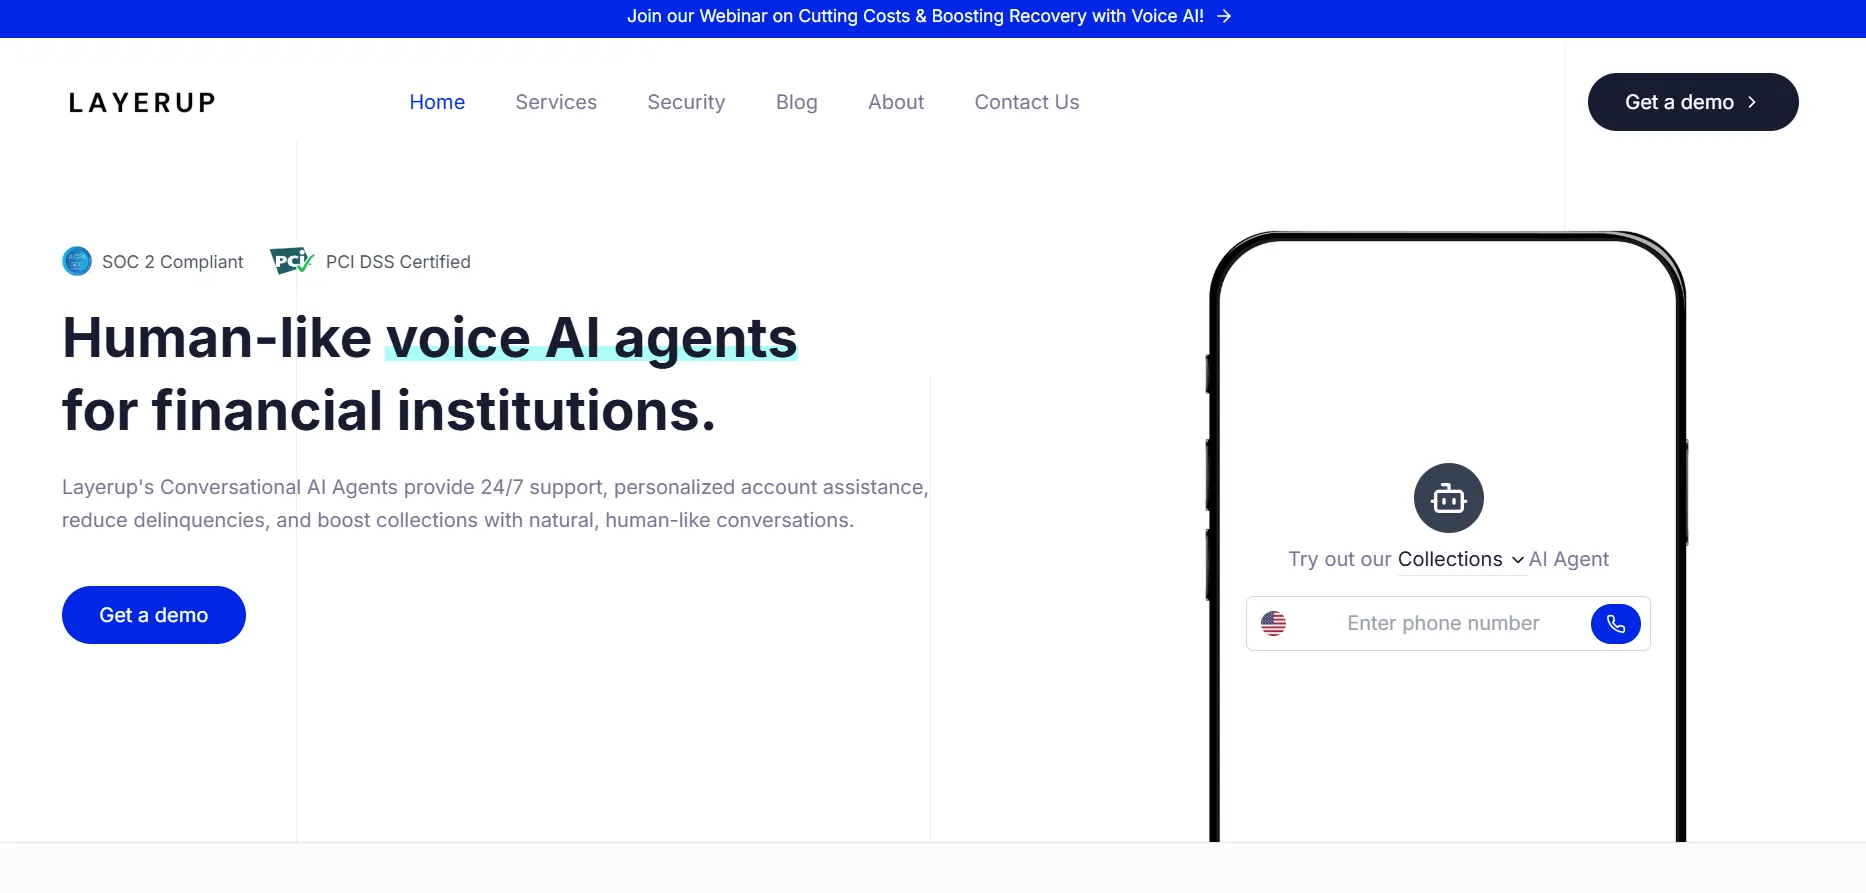
Task: Click the webinar announcement banner link
Action: pyautogui.click(x=930, y=16)
